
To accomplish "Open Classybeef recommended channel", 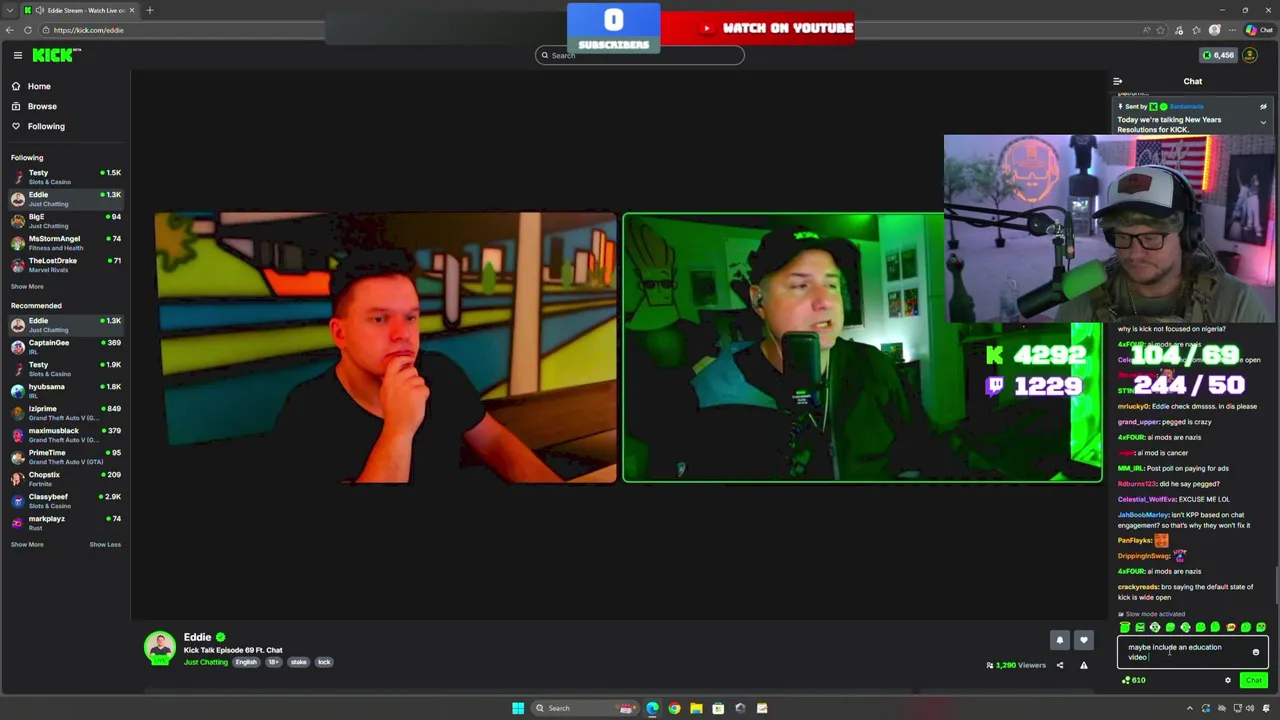I will point(66,501).
